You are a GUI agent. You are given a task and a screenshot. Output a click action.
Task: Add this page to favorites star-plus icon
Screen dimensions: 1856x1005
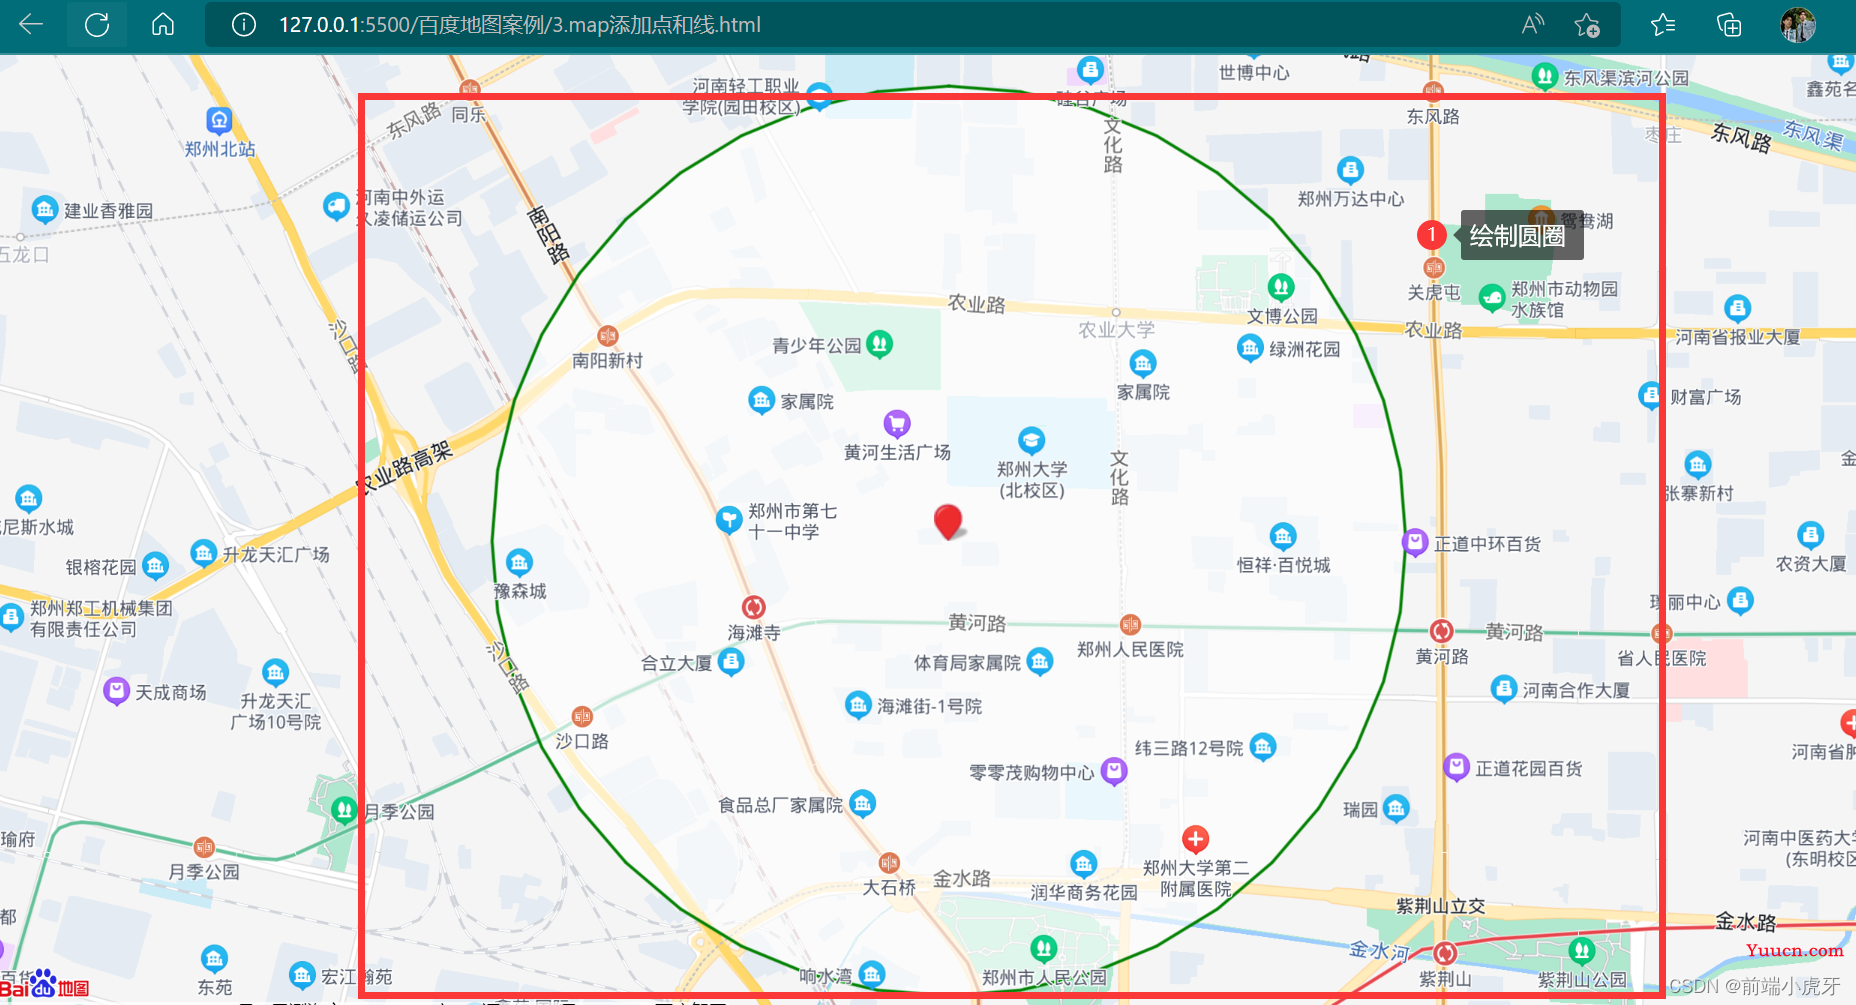[x=1587, y=25]
